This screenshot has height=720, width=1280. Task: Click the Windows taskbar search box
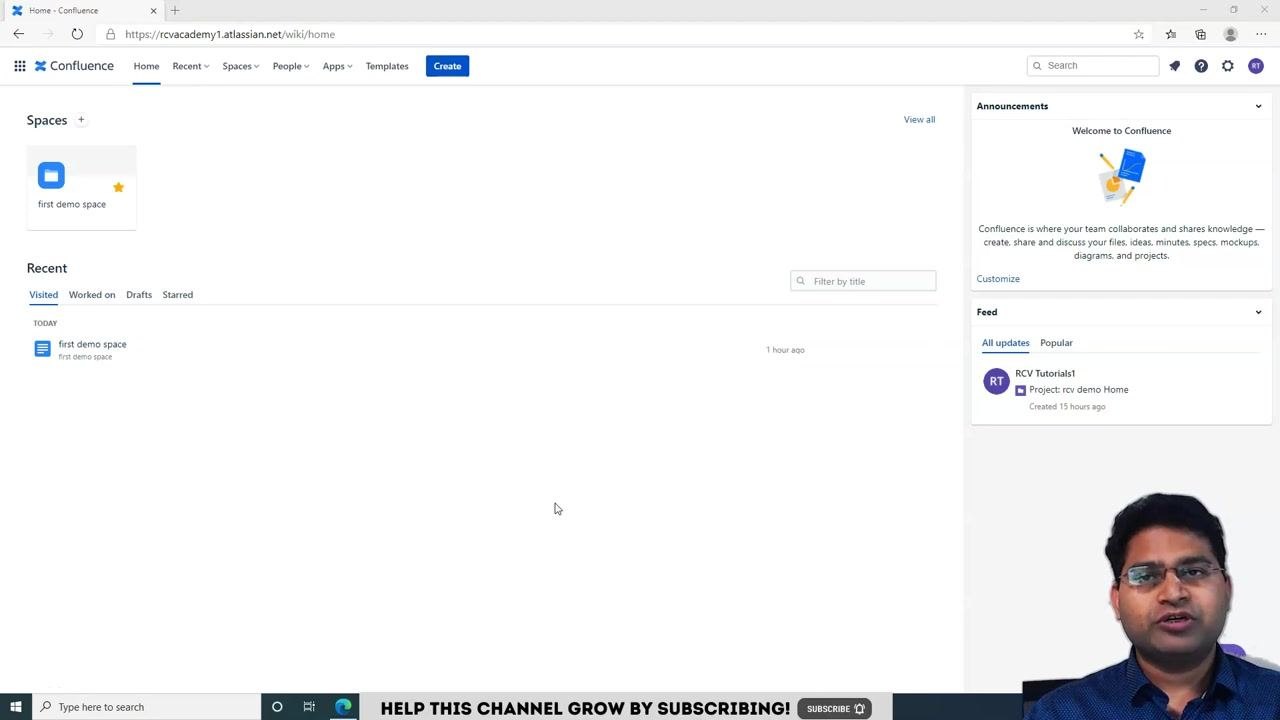tap(147, 707)
